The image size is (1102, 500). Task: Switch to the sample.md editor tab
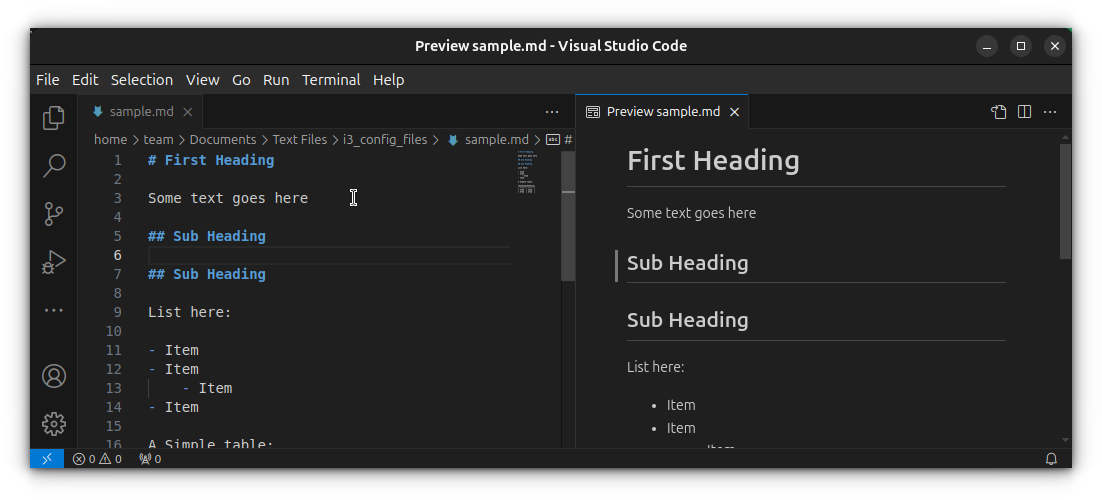(x=141, y=112)
